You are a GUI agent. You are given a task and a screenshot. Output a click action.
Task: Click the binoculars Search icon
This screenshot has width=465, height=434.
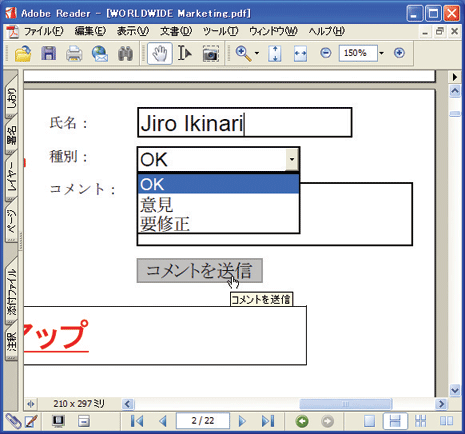click(x=125, y=54)
